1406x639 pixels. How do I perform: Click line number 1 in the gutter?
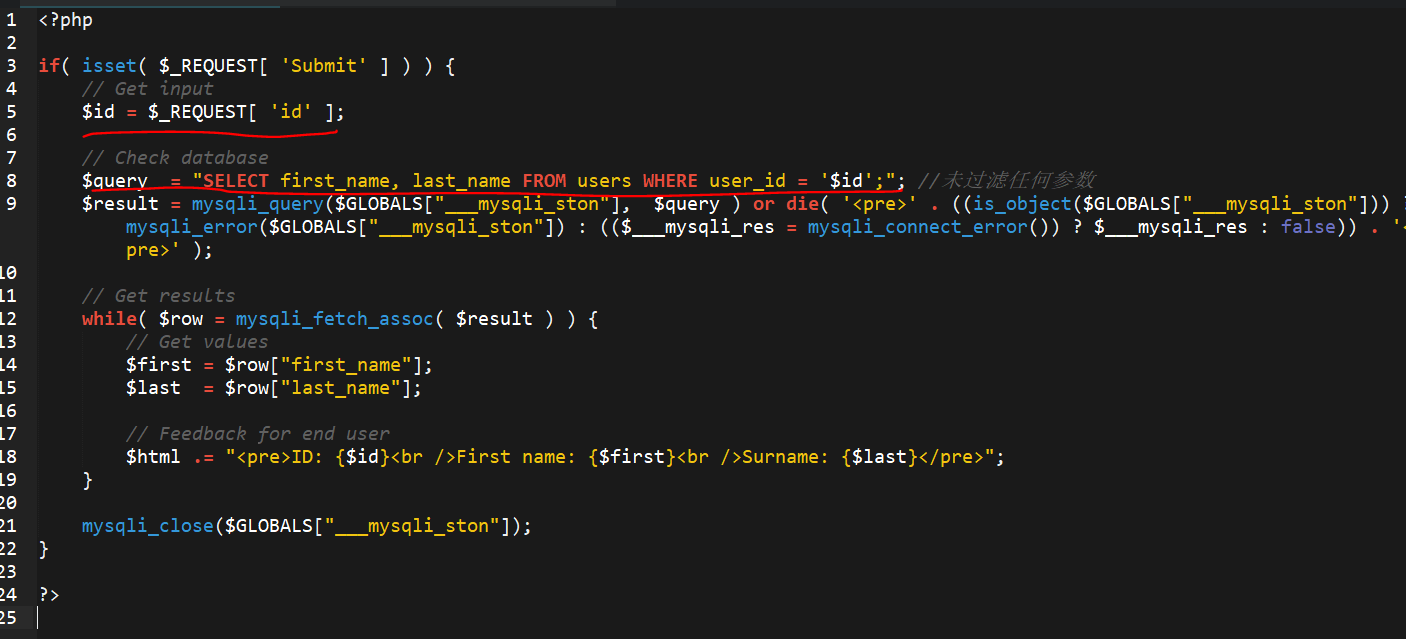[11, 20]
